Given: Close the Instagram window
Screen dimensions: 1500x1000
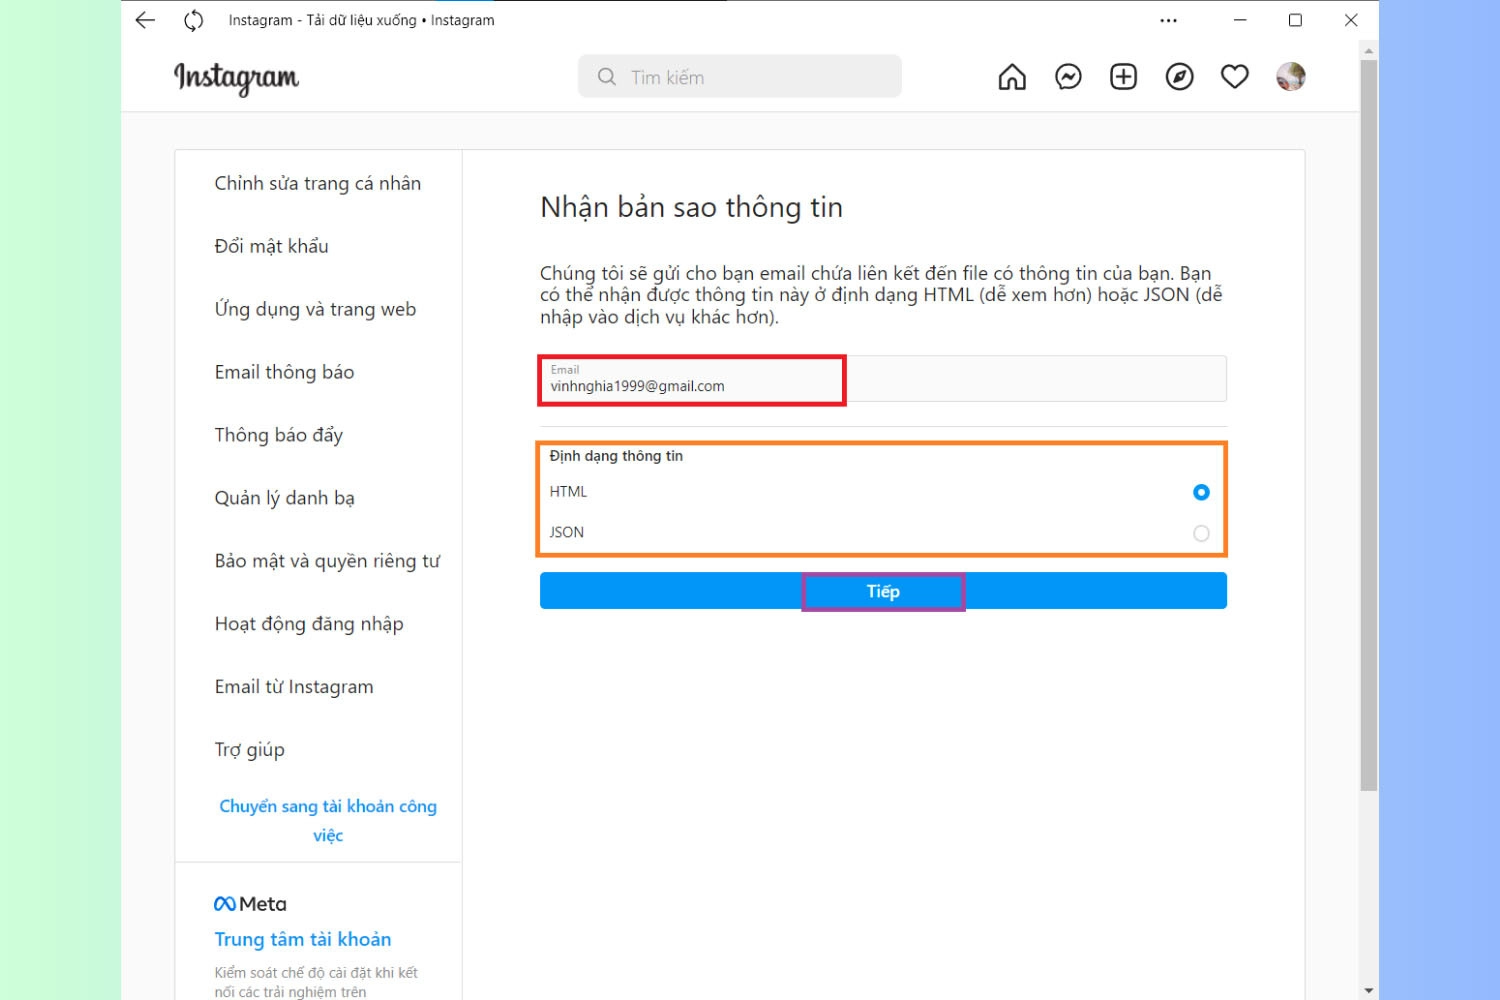Looking at the screenshot, I should coord(1351,20).
